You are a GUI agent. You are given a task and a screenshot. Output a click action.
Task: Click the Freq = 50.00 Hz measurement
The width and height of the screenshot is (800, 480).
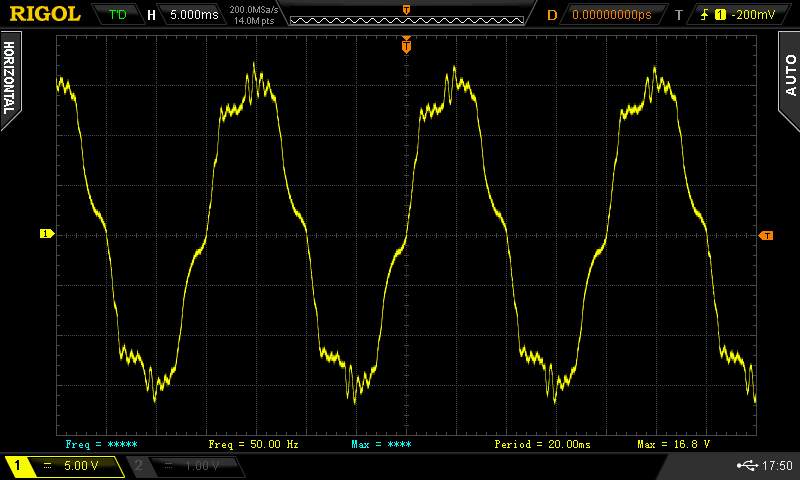pyautogui.click(x=253, y=443)
